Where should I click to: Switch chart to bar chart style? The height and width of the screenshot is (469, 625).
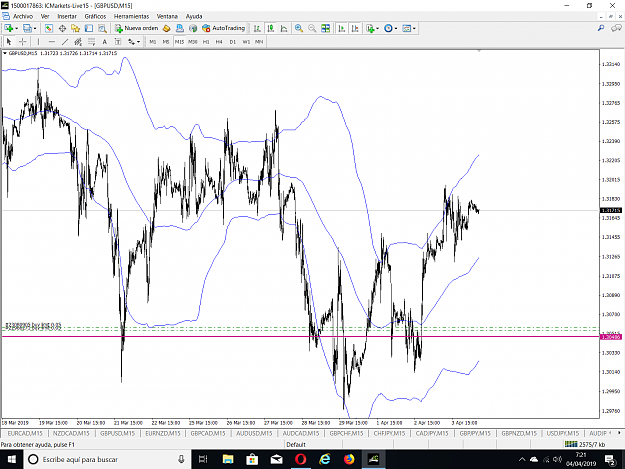click(x=257, y=28)
